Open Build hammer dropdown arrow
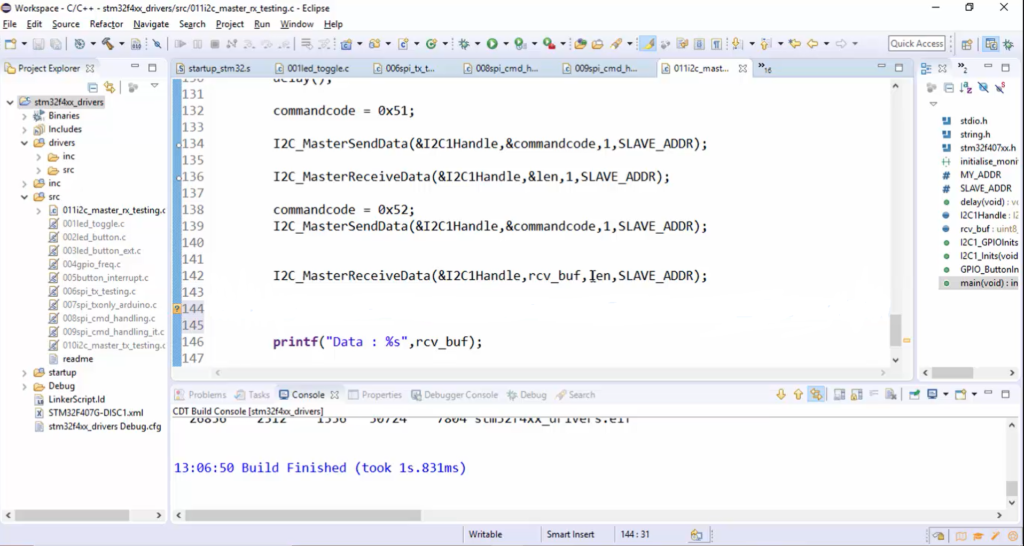1024x546 pixels. point(121,44)
